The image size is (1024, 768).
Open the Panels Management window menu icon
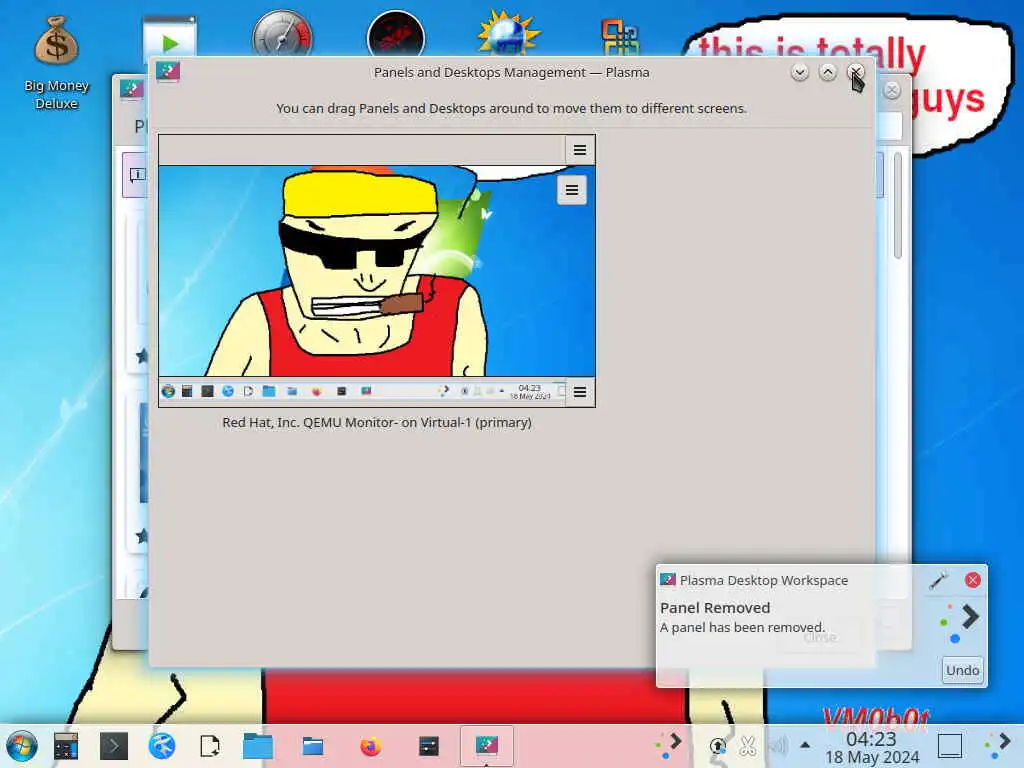(x=168, y=72)
